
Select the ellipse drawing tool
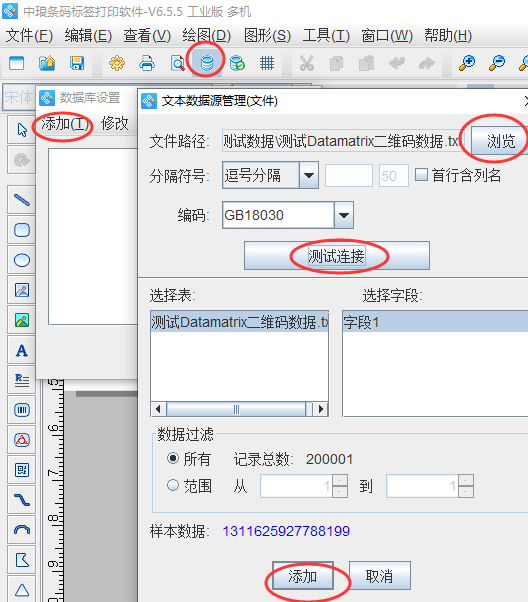coord(22,260)
